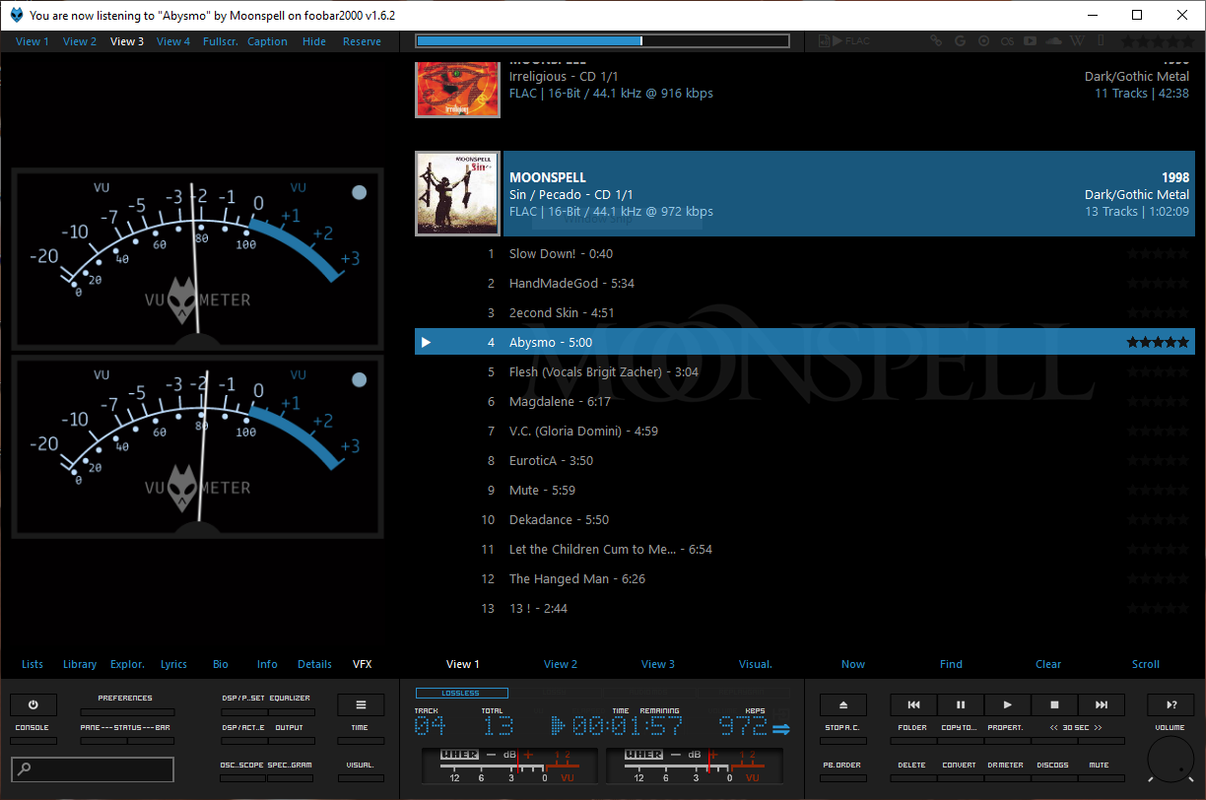Open the PB. ORDER selector
Viewport: 1206px width, 800px height.
843,770
